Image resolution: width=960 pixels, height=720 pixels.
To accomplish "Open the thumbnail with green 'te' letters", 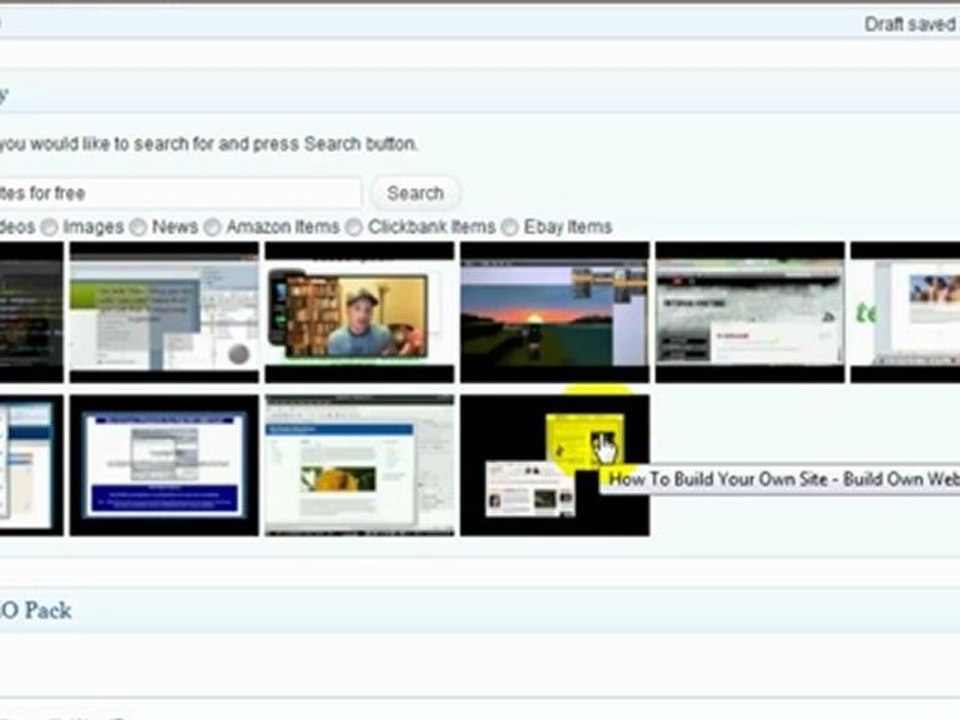I will click(906, 312).
